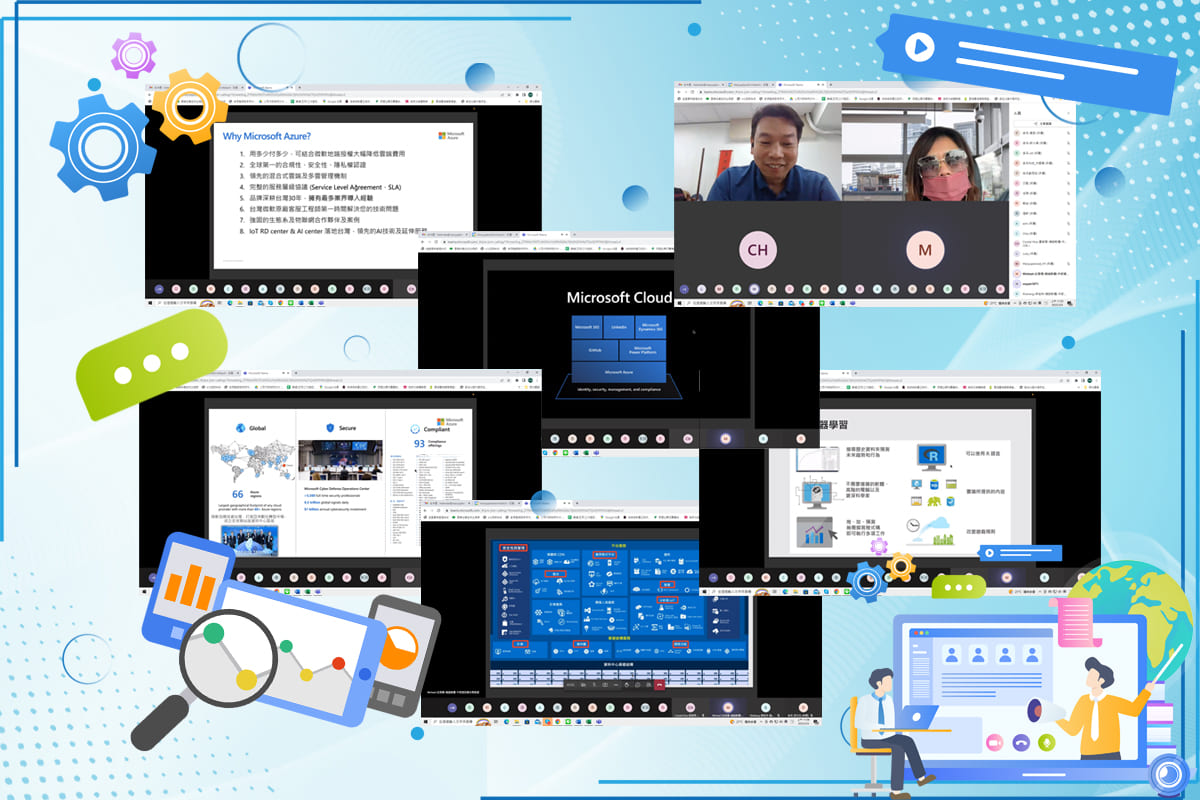
Task: Select the Microsoft Power Platform tile
Action: pos(642,352)
